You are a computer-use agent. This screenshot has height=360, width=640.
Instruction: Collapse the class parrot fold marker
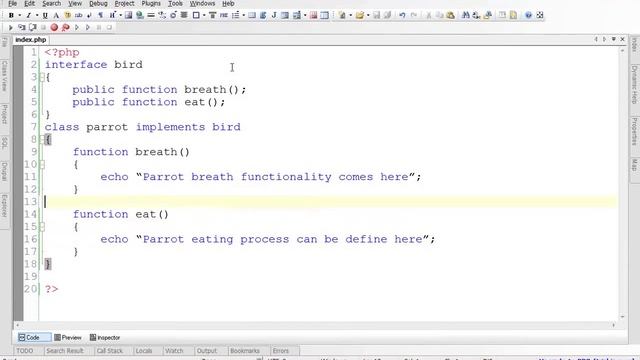click(42, 139)
